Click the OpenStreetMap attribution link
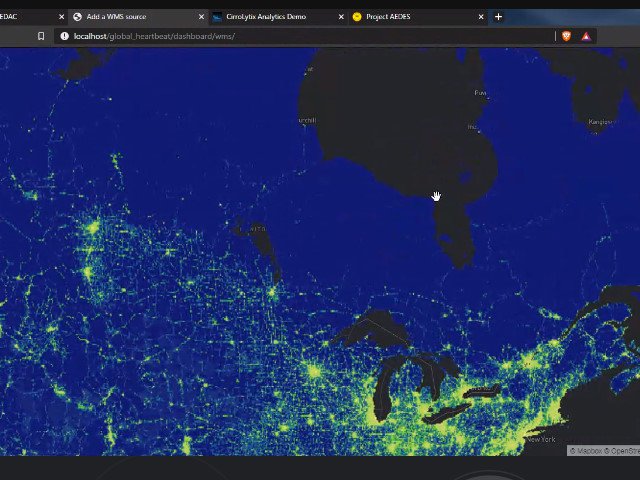 coord(622,451)
